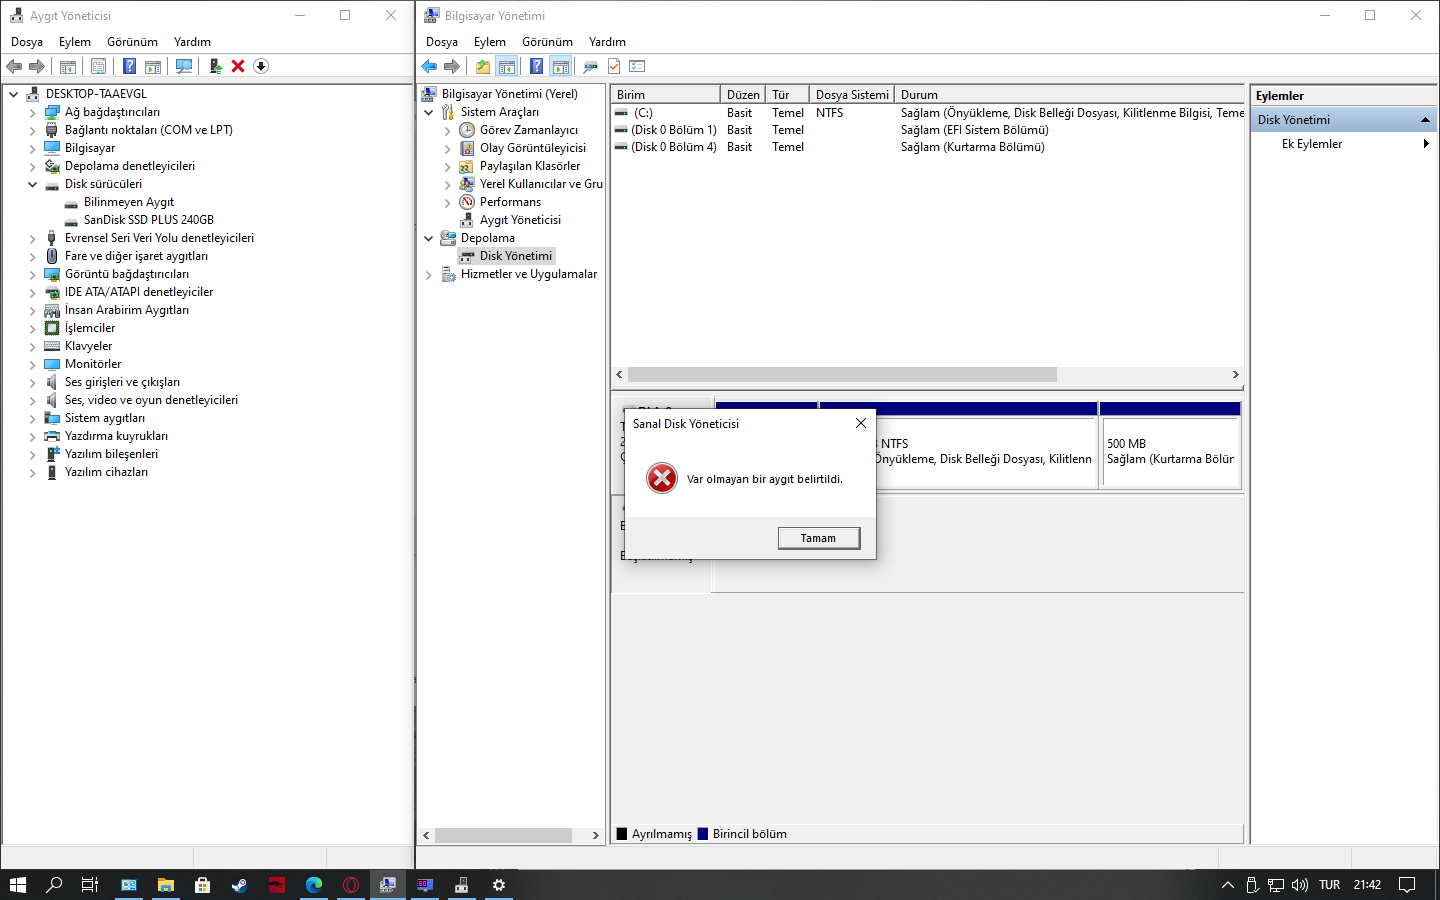Open File Explorer from the taskbar
The height and width of the screenshot is (900, 1440).
click(166, 885)
